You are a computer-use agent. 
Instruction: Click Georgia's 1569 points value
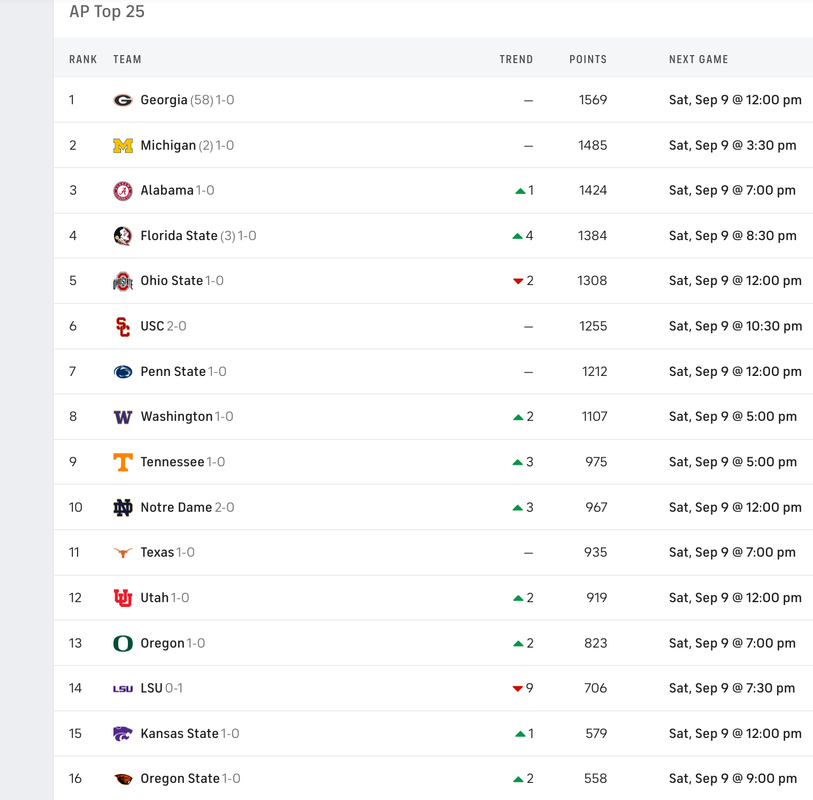pos(593,100)
